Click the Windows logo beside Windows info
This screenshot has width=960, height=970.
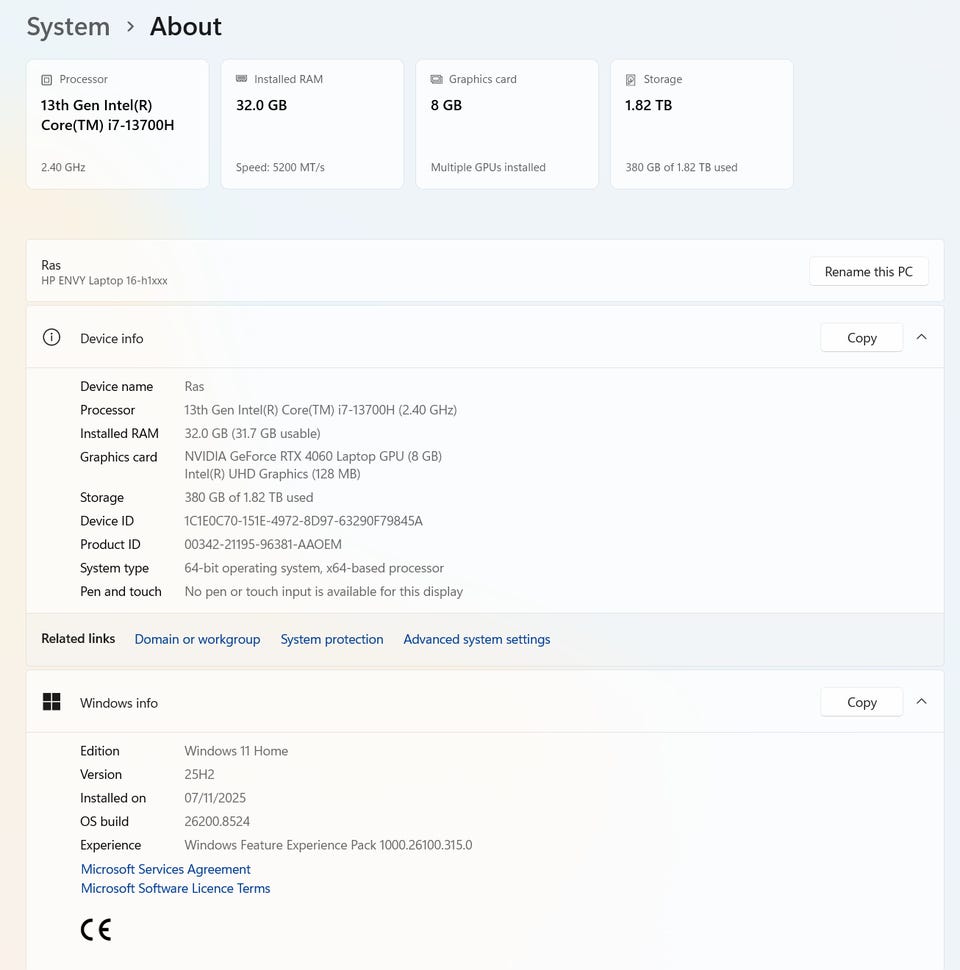51,702
